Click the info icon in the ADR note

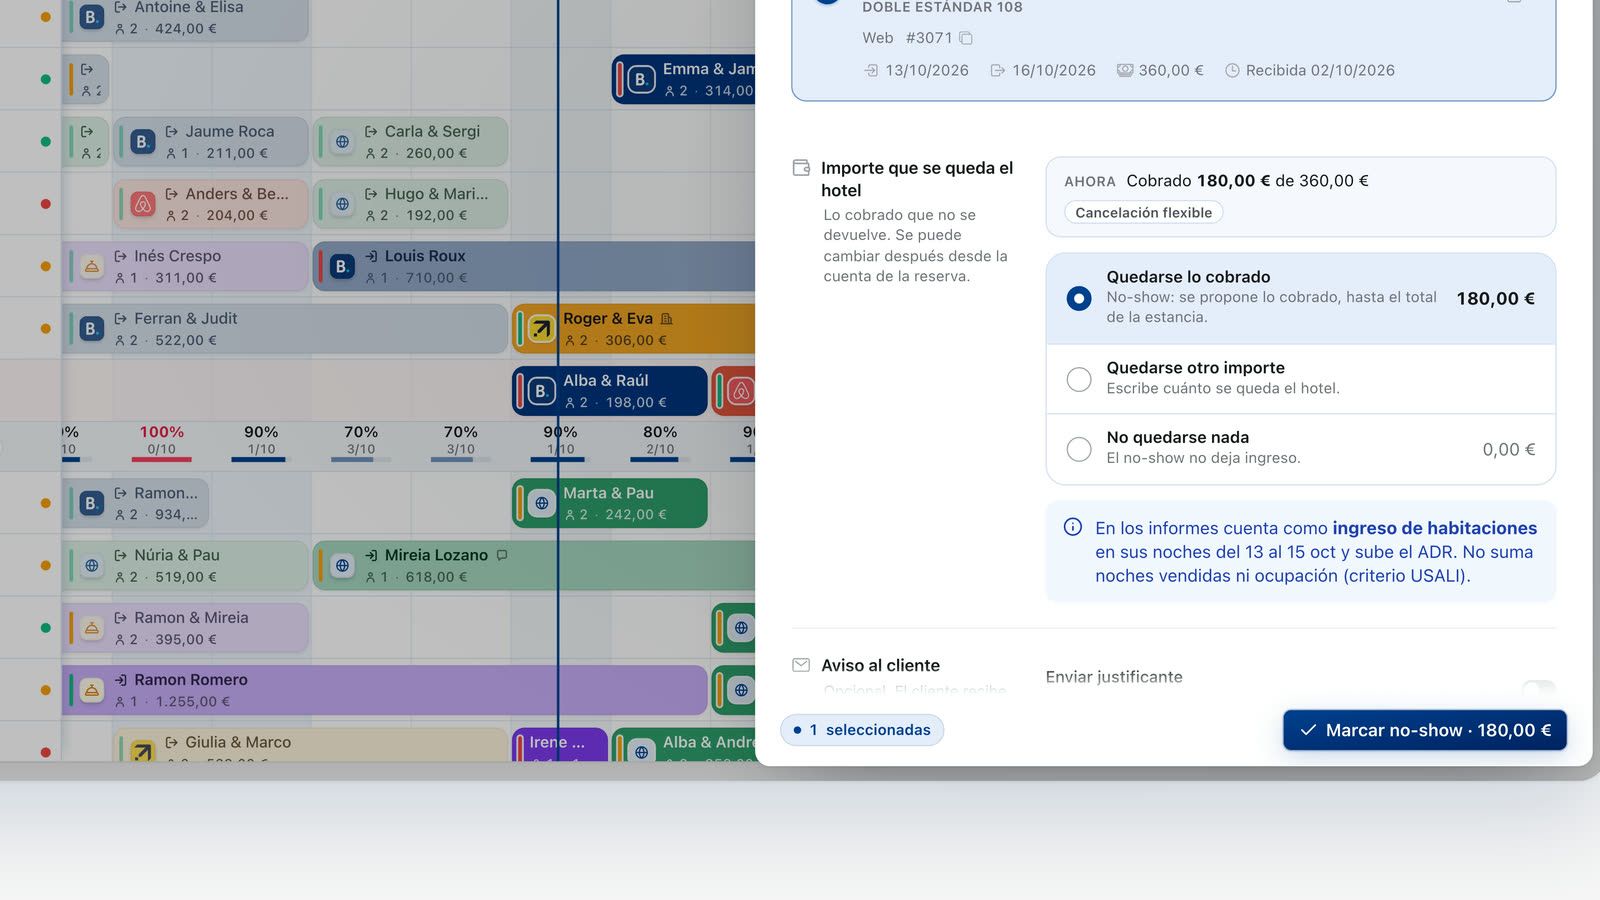pos(1072,527)
